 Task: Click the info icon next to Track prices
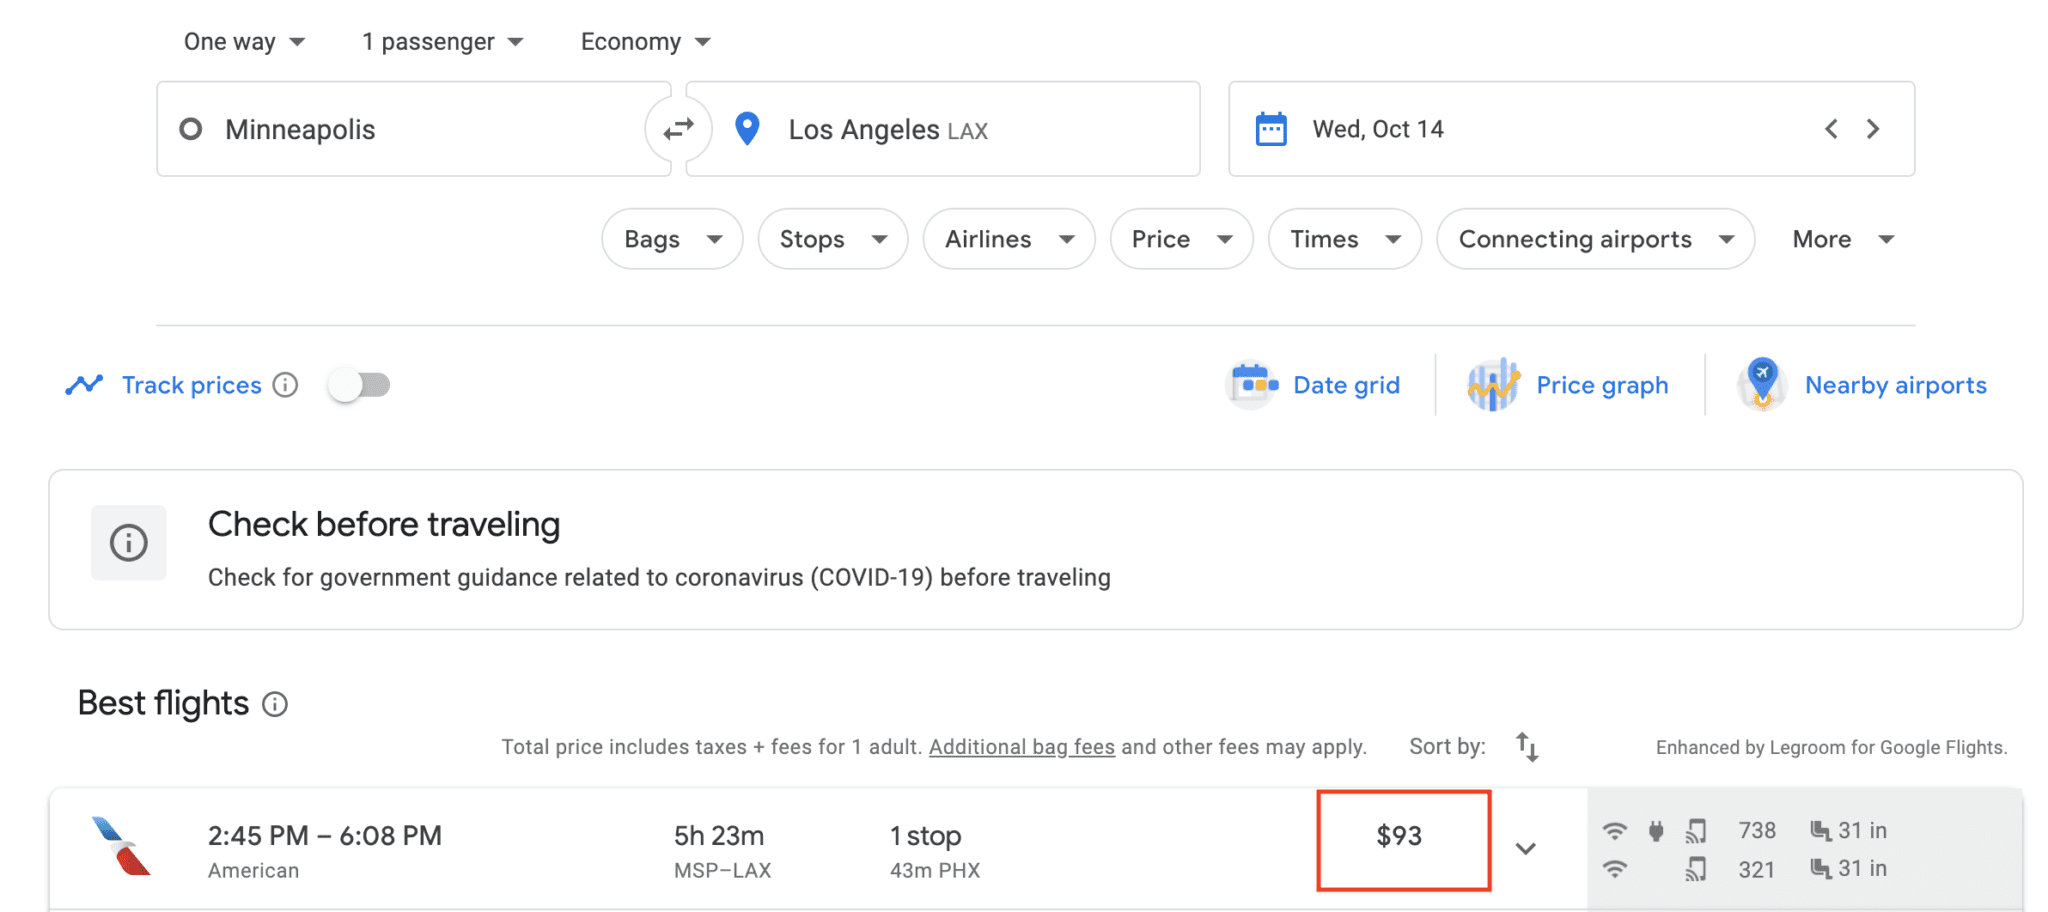[286, 384]
